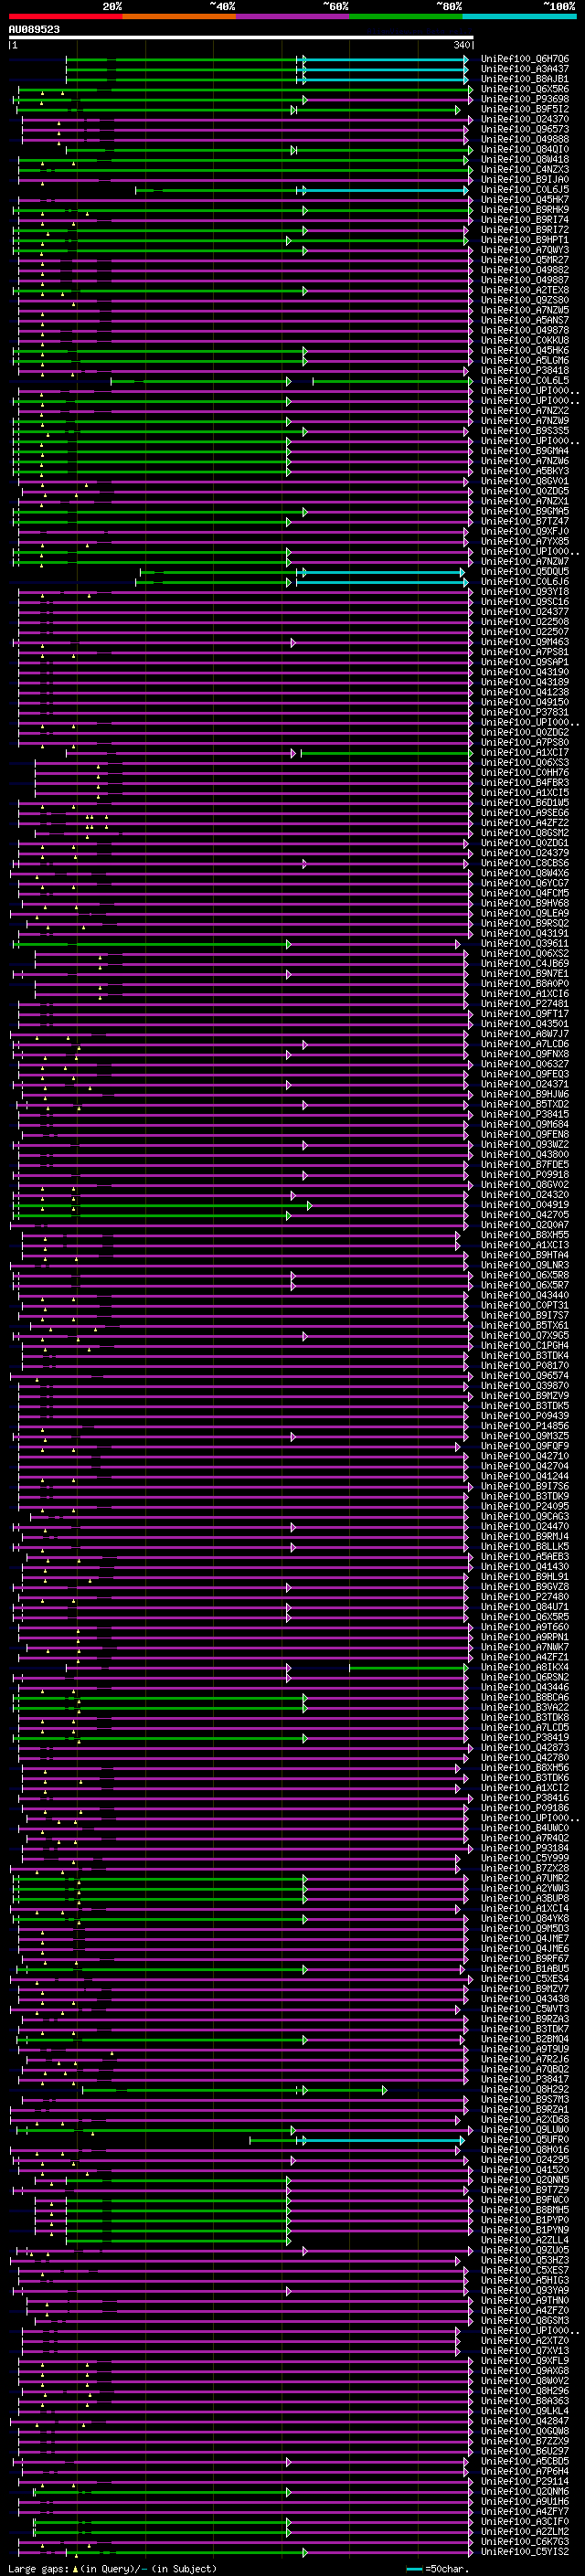
Task: Select hit label UniRef100_C4NZX3
Action: (x=525, y=169)
